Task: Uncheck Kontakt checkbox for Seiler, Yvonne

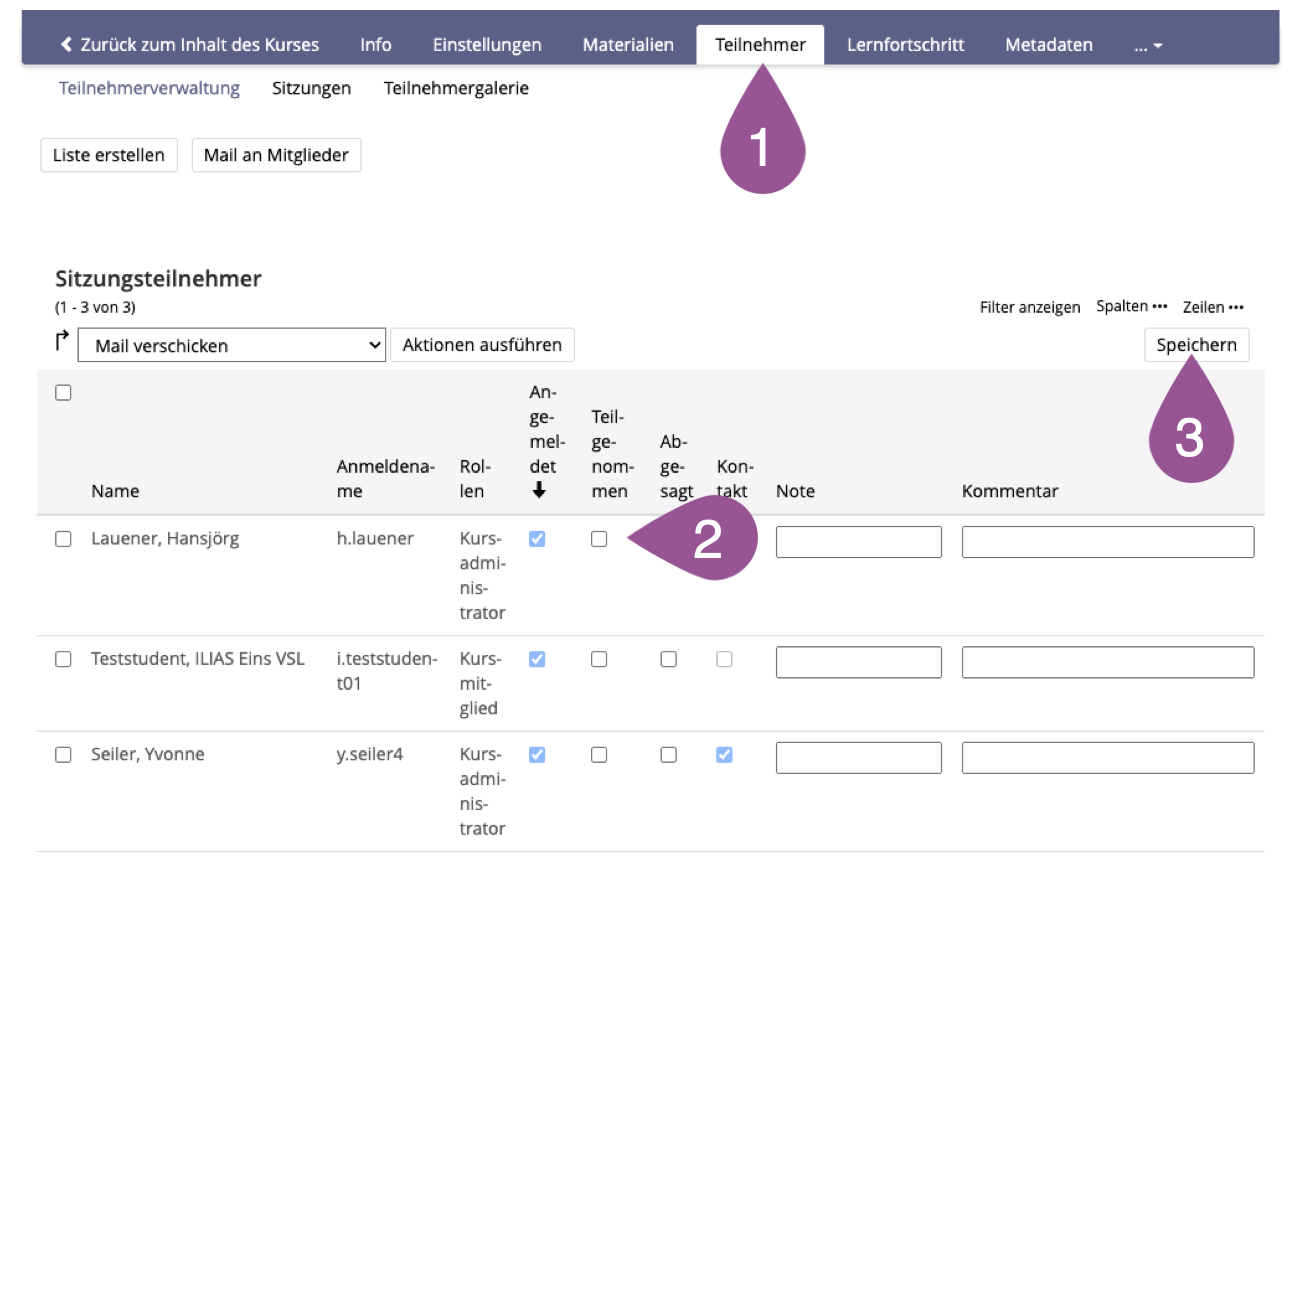Action: tap(724, 755)
